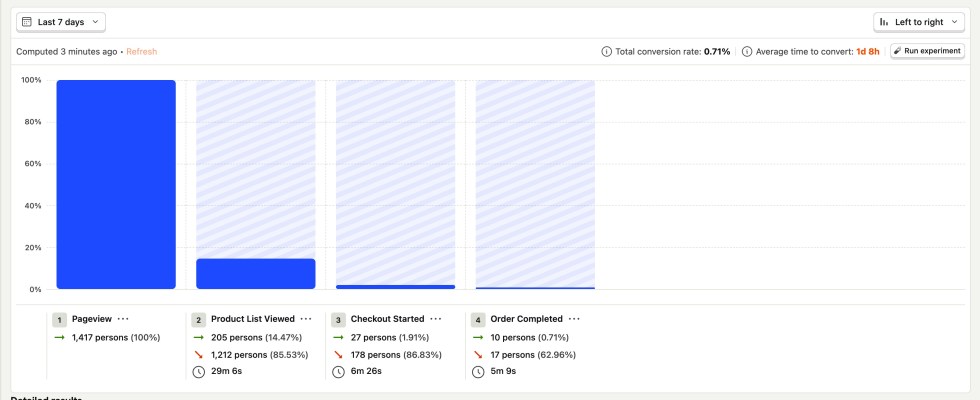Click the Average time to convert info icon
This screenshot has height=400, width=980.
(747, 51)
